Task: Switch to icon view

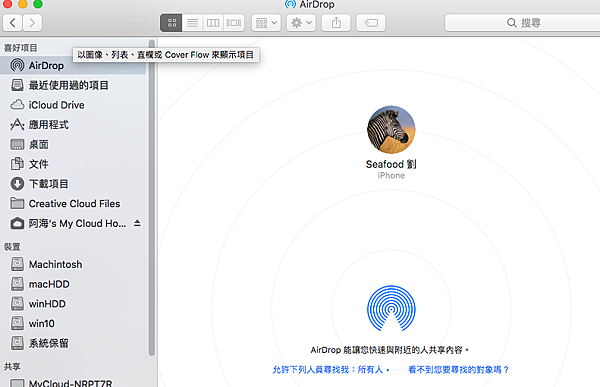Action: click(x=171, y=23)
